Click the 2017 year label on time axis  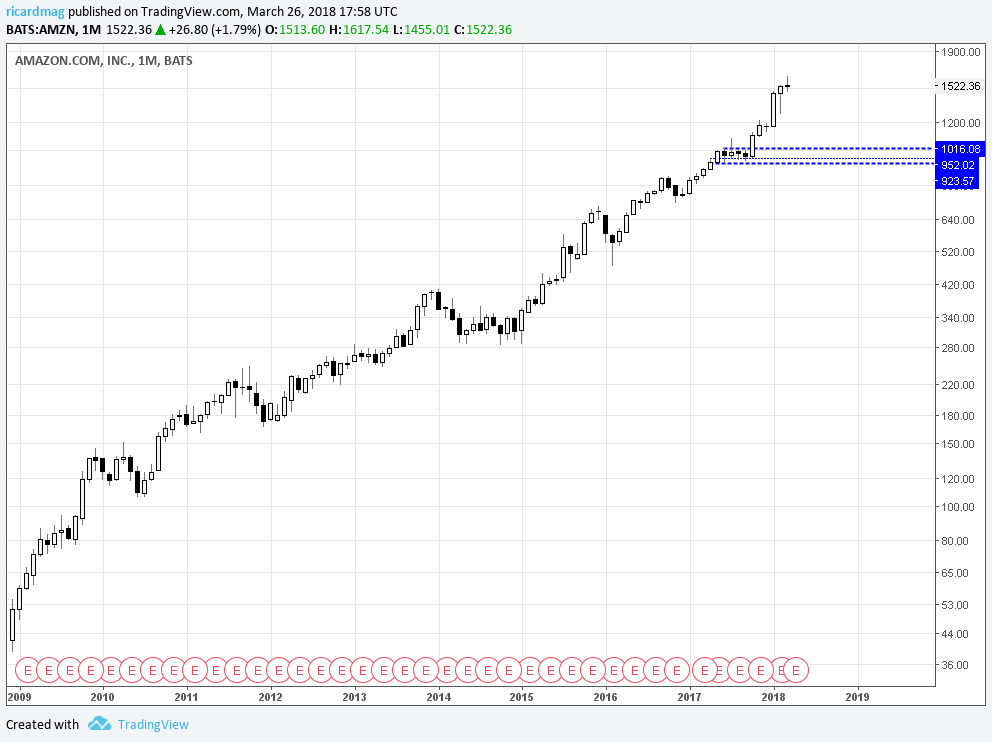[x=690, y=697]
